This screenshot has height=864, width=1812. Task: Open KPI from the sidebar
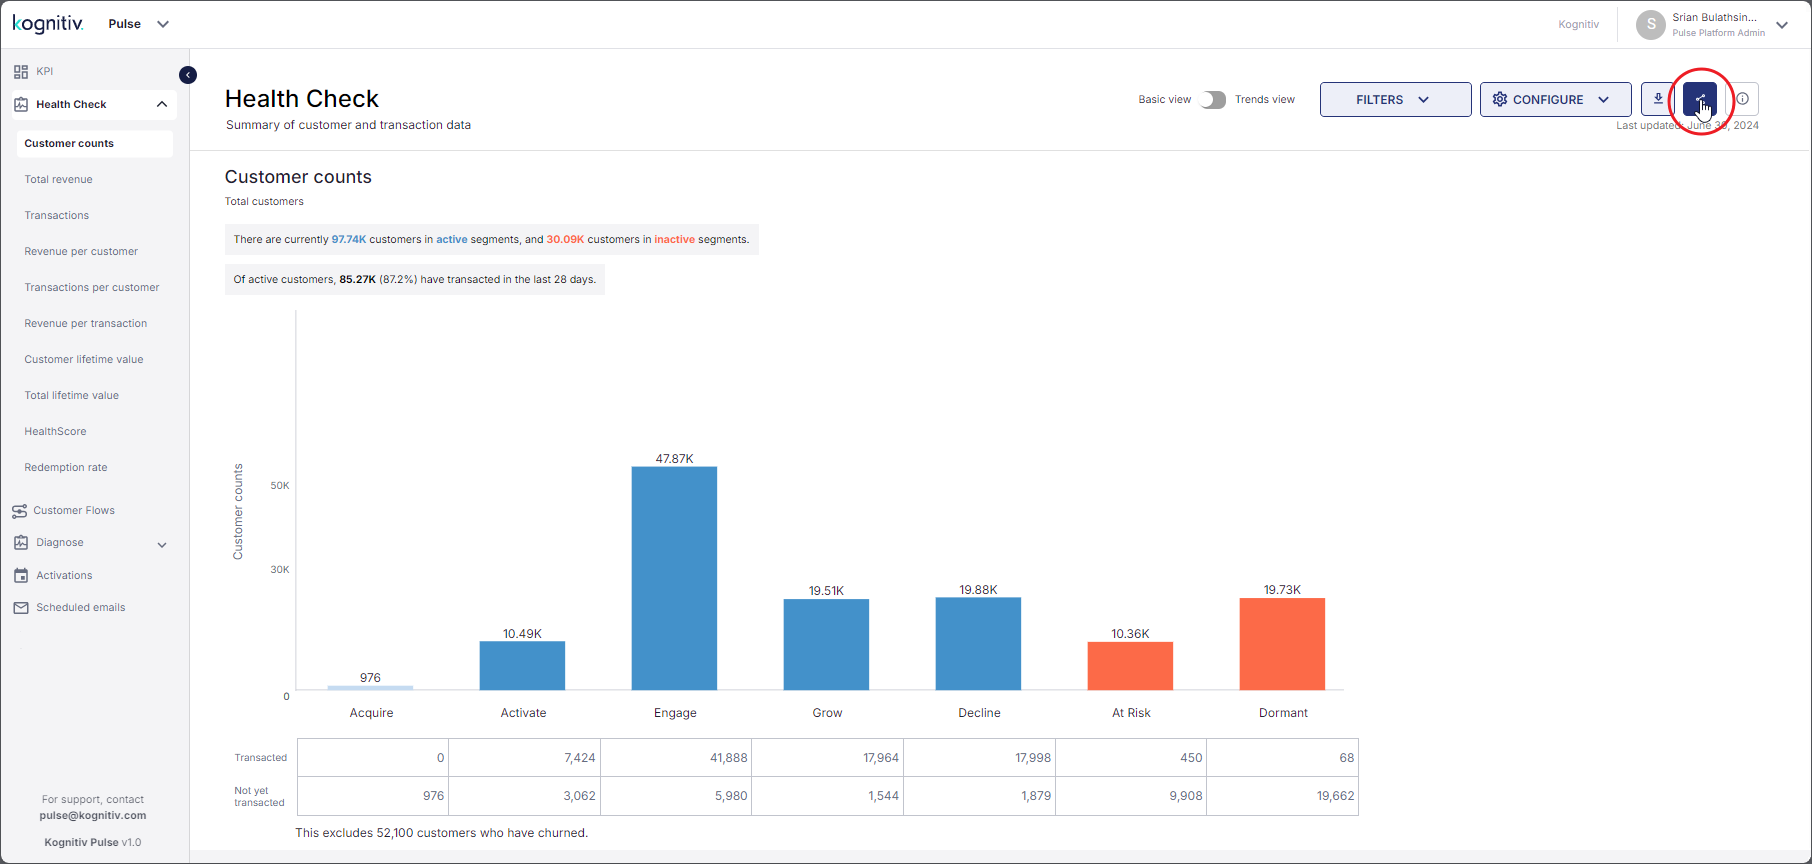[45, 72]
